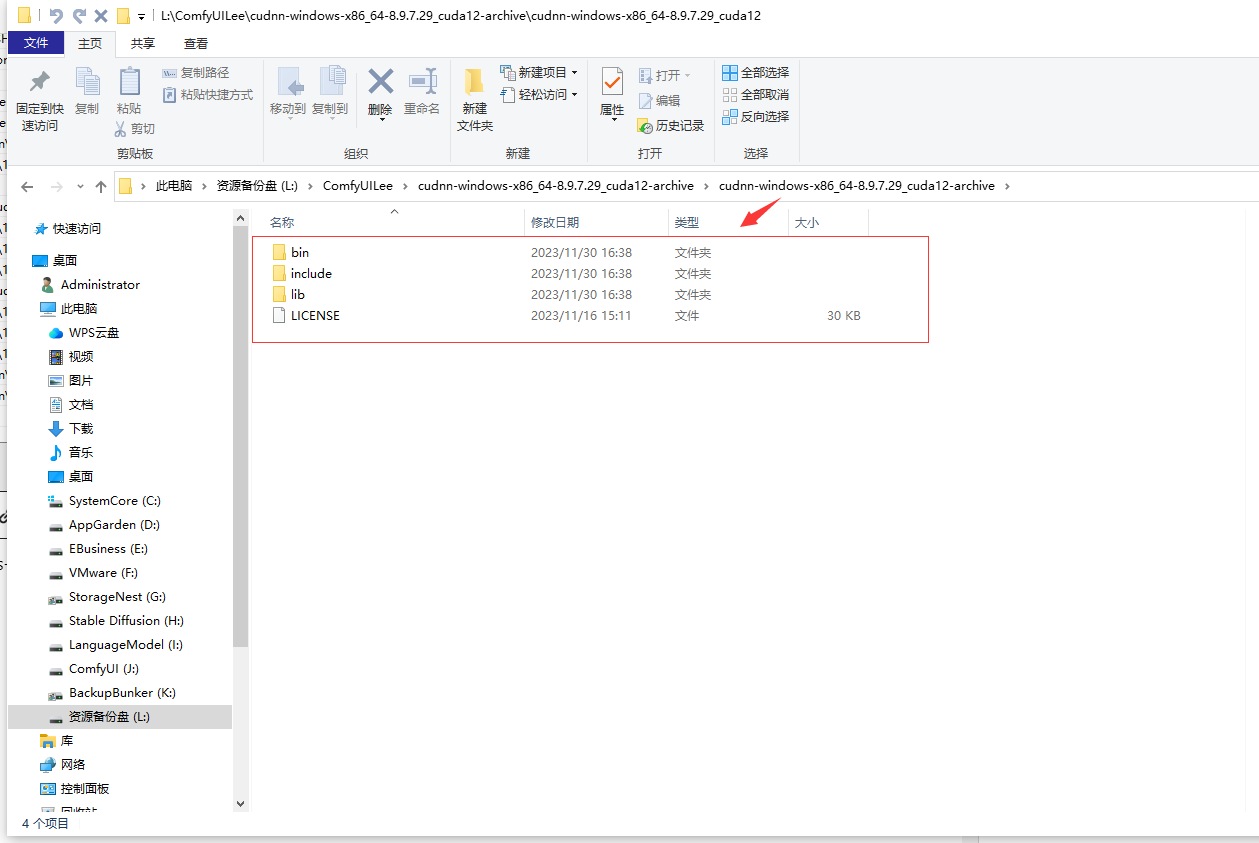The width and height of the screenshot is (1259, 843).
Task: Click the Paste clipboard icon
Action: [129, 82]
